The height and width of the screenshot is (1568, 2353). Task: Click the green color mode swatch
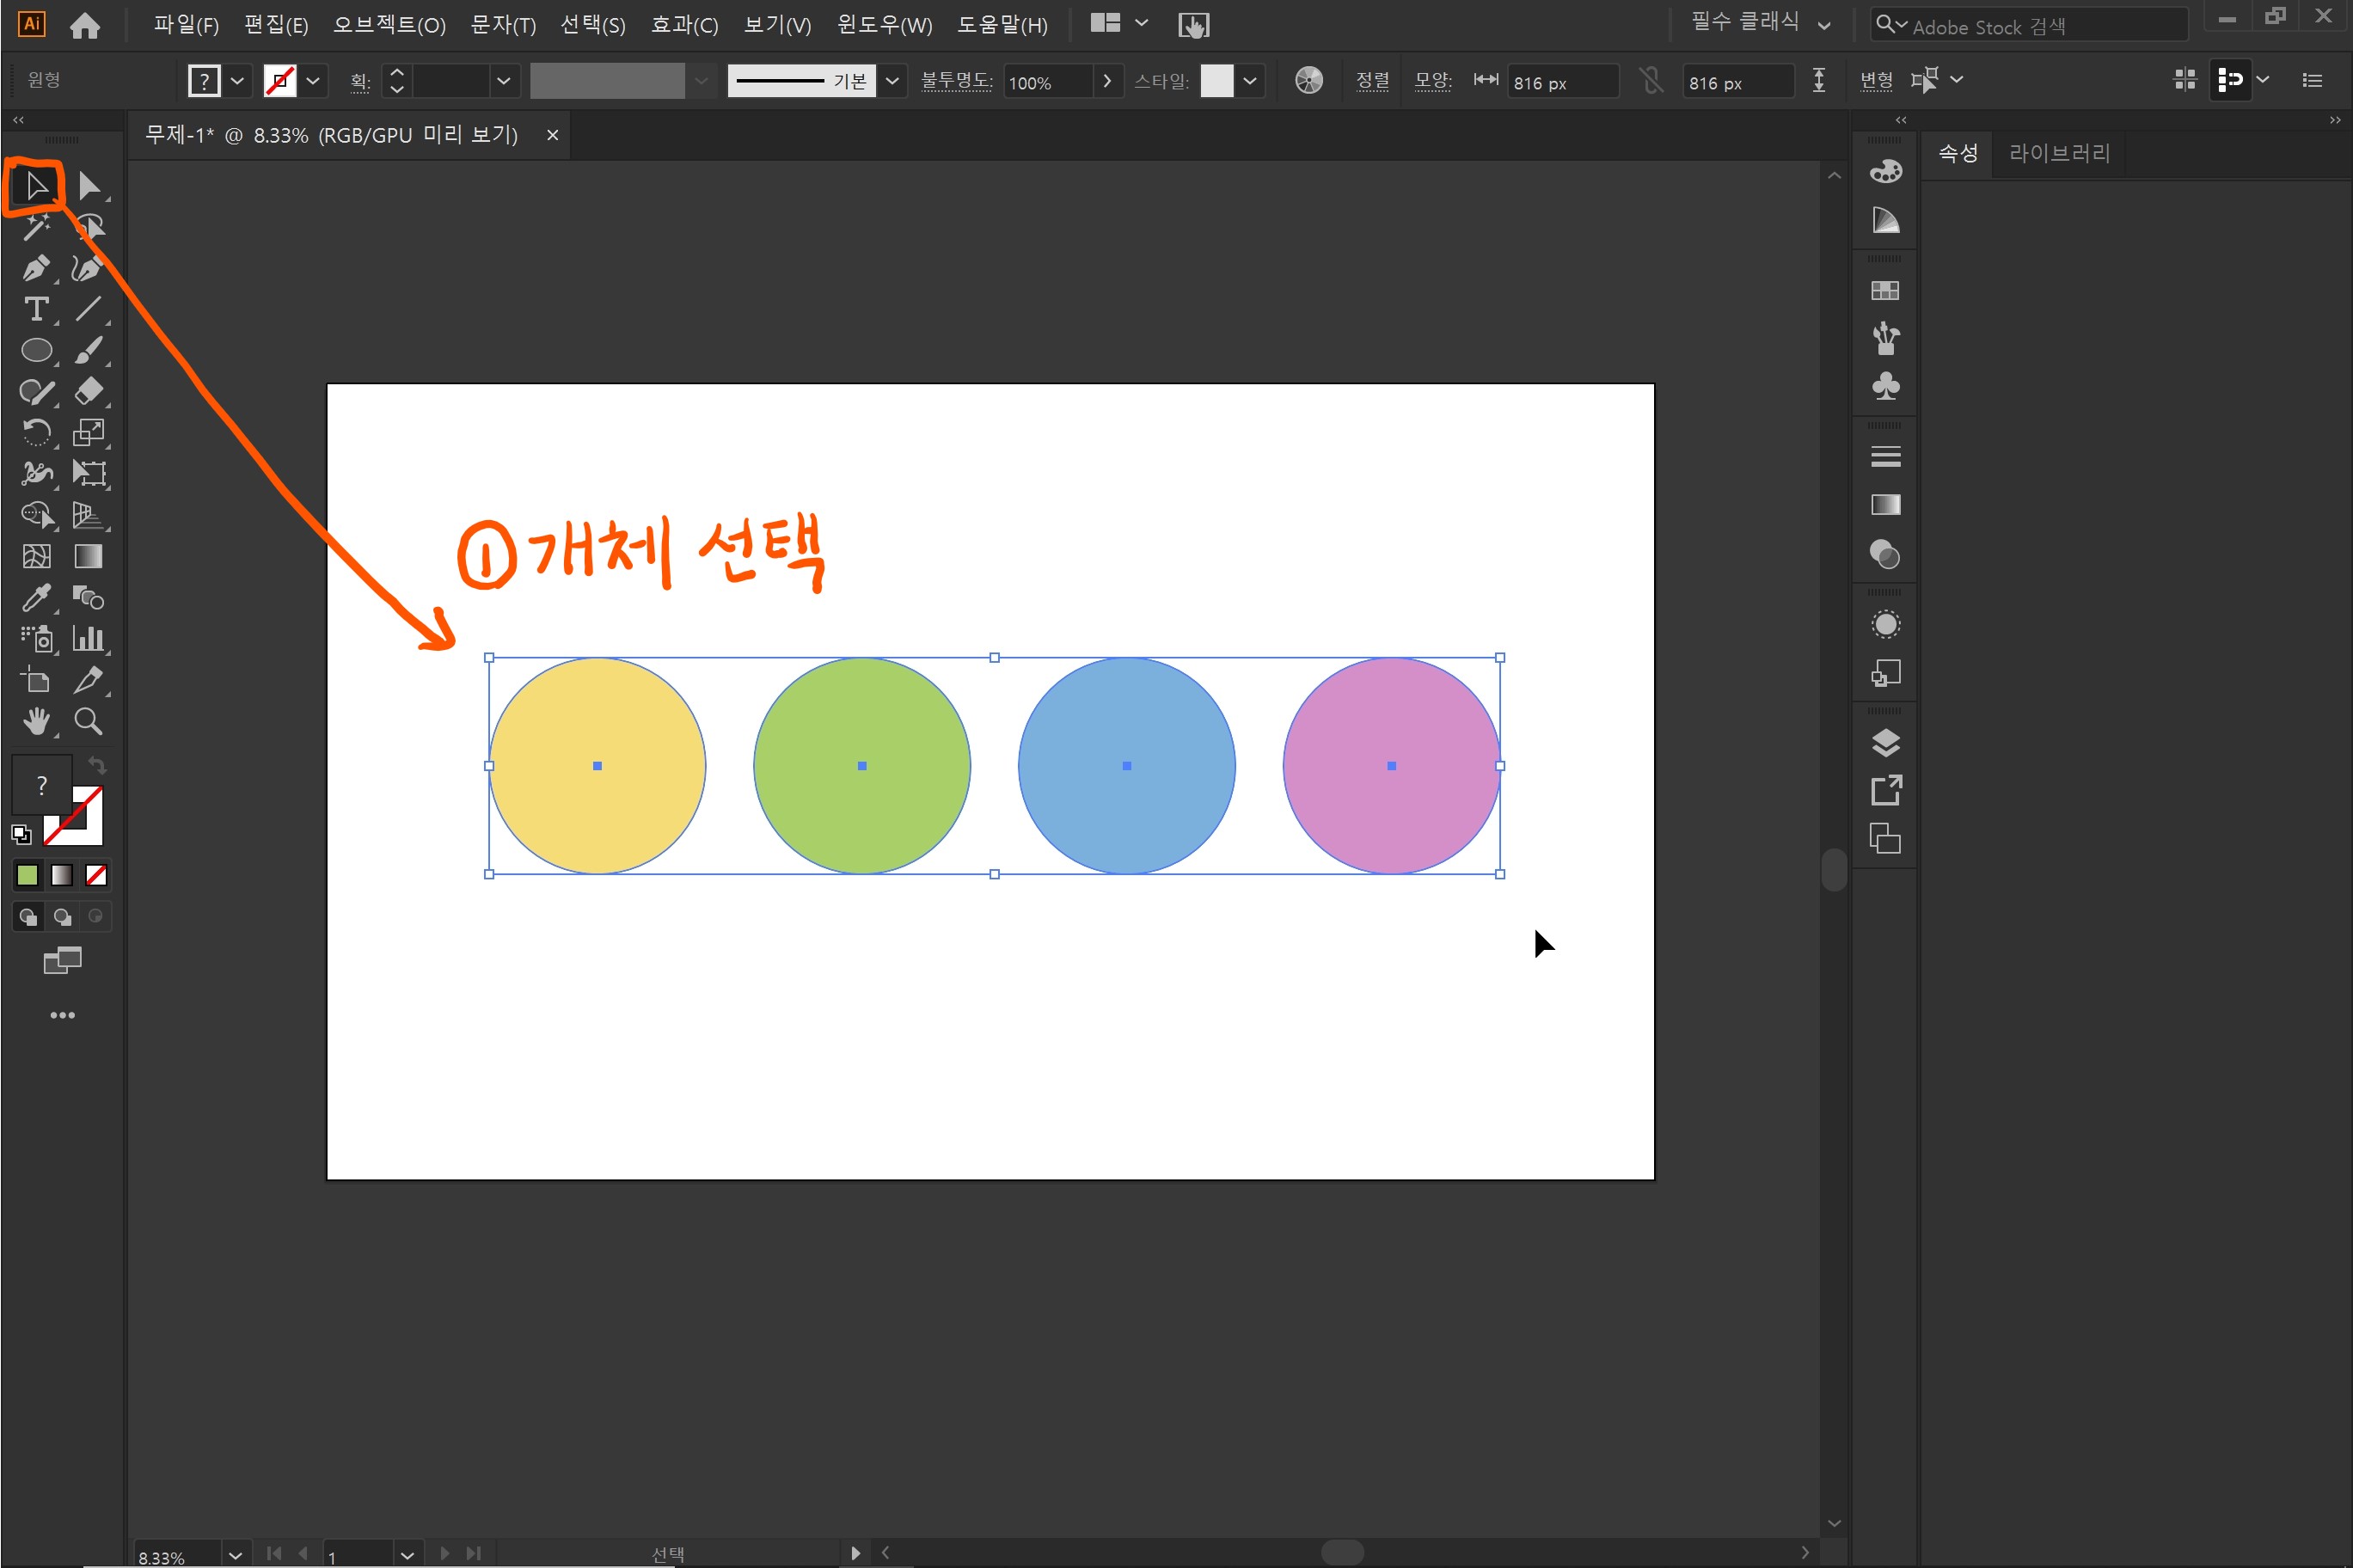tap(27, 876)
